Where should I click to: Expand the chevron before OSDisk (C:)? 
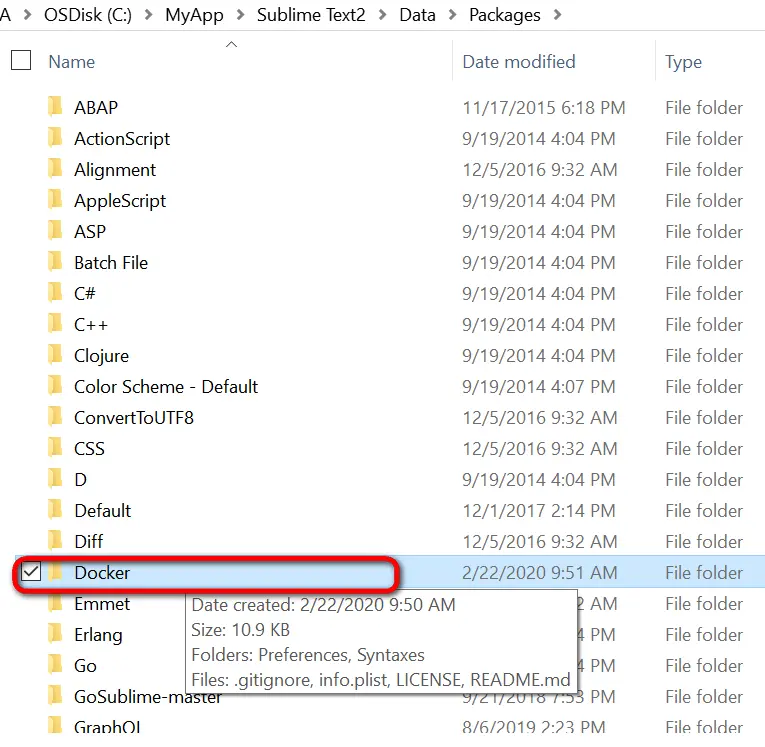click(27, 15)
